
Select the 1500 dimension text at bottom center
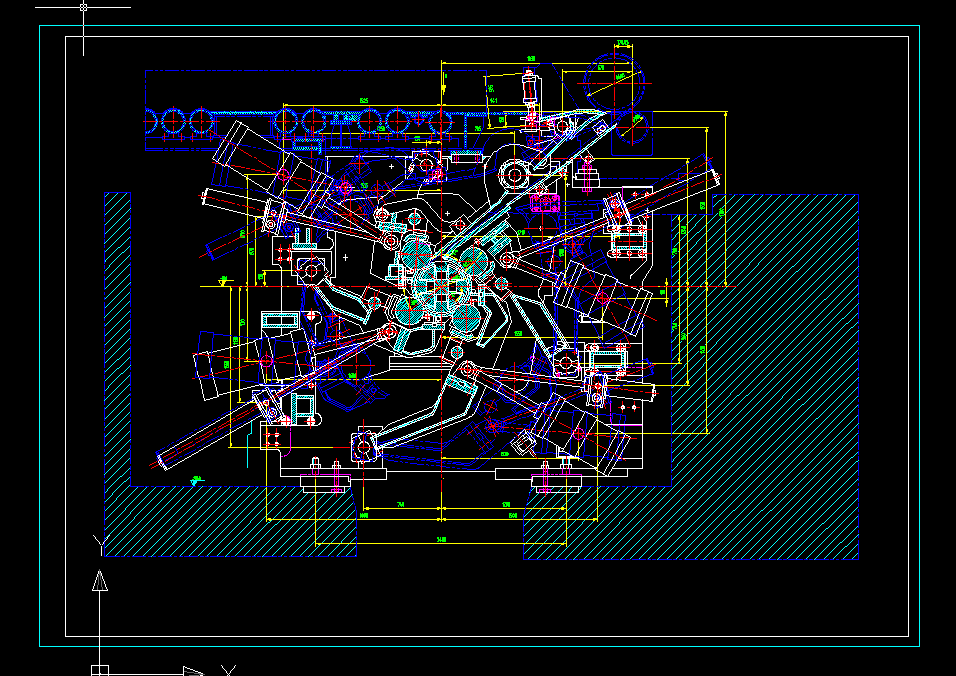pyautogui.click(x=440, y=538)
